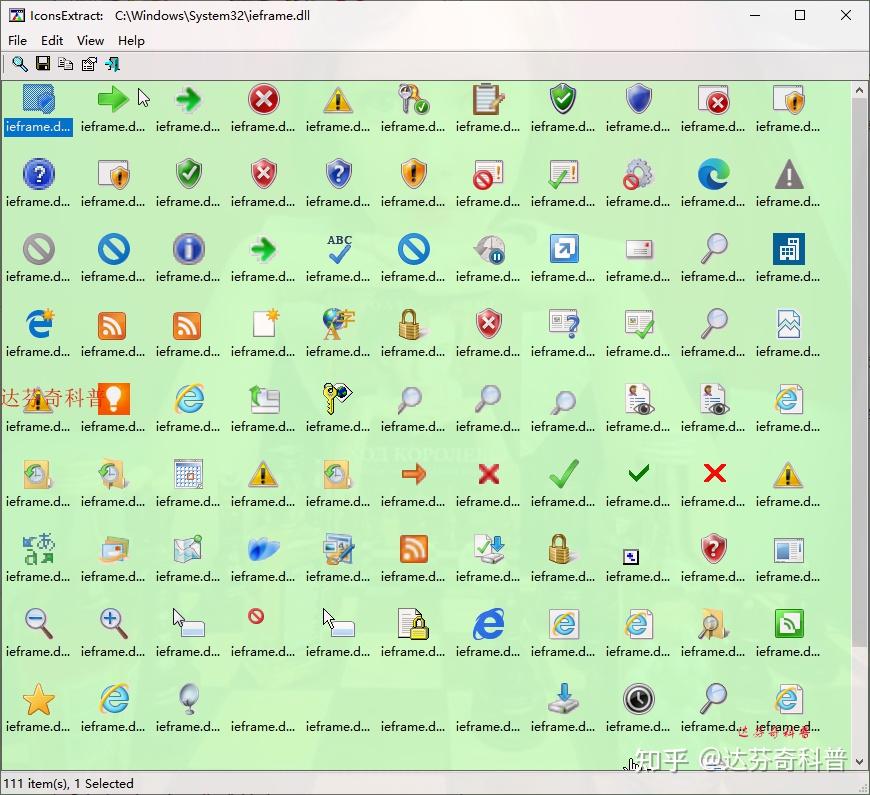Open the View menu
This screenshot has width=870, height=795.
(90, 40)
